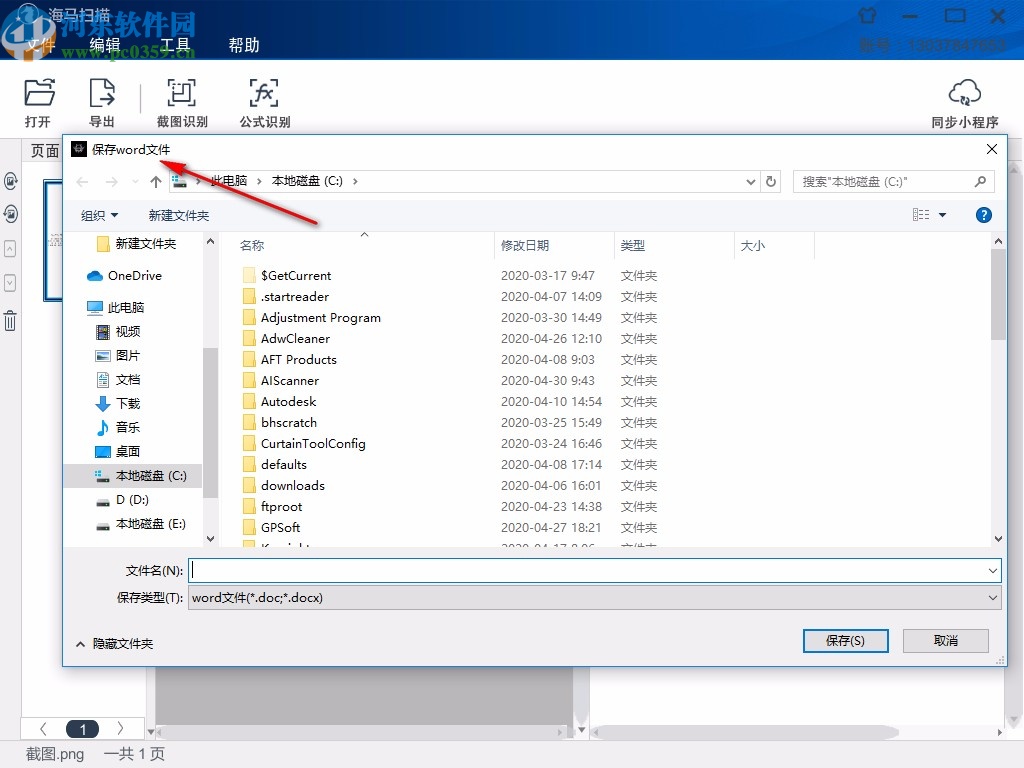Sort by 大小 column header

(752, 246)
